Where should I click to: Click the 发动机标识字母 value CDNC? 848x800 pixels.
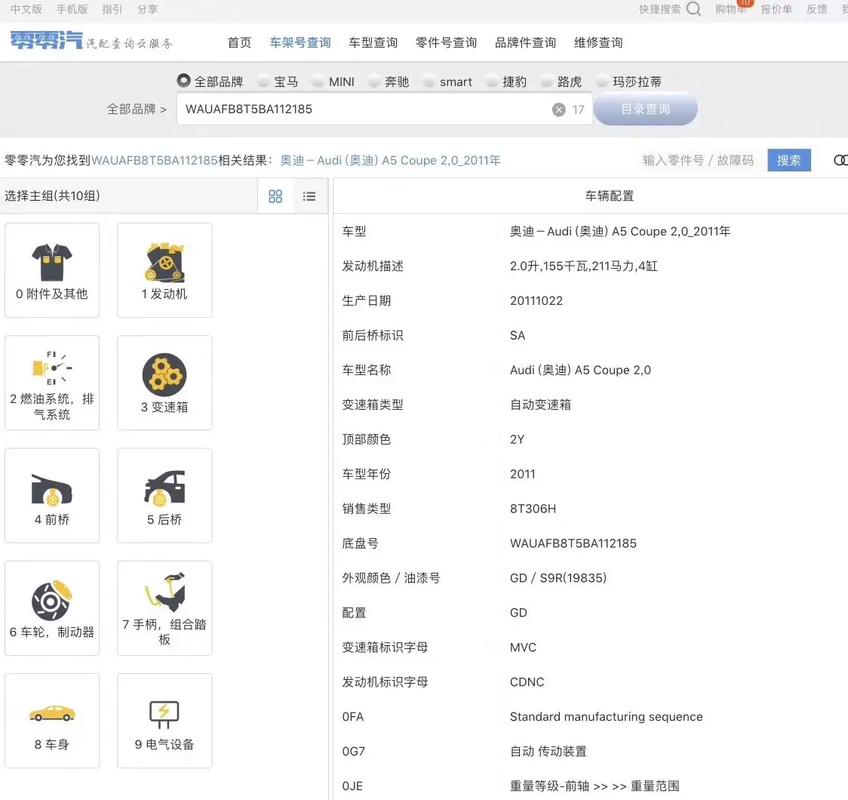coord(527,682)
